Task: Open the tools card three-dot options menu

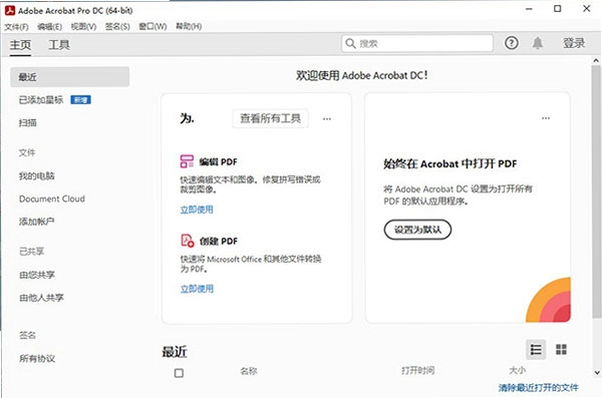Action: (327, 119)
